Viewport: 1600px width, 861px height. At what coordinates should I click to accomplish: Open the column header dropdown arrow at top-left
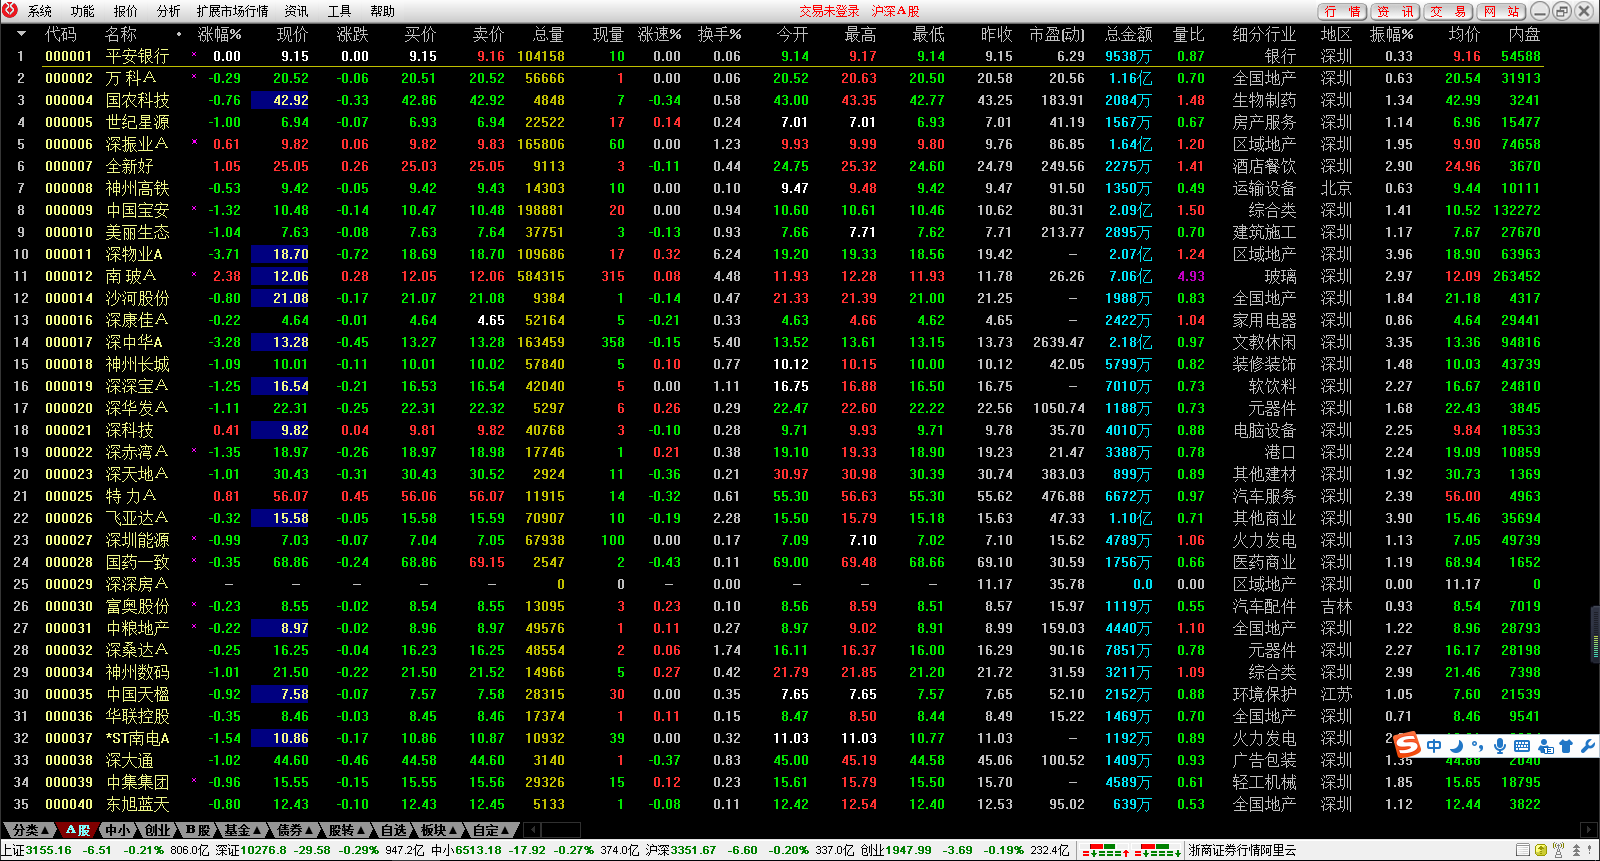coord(21,34)
